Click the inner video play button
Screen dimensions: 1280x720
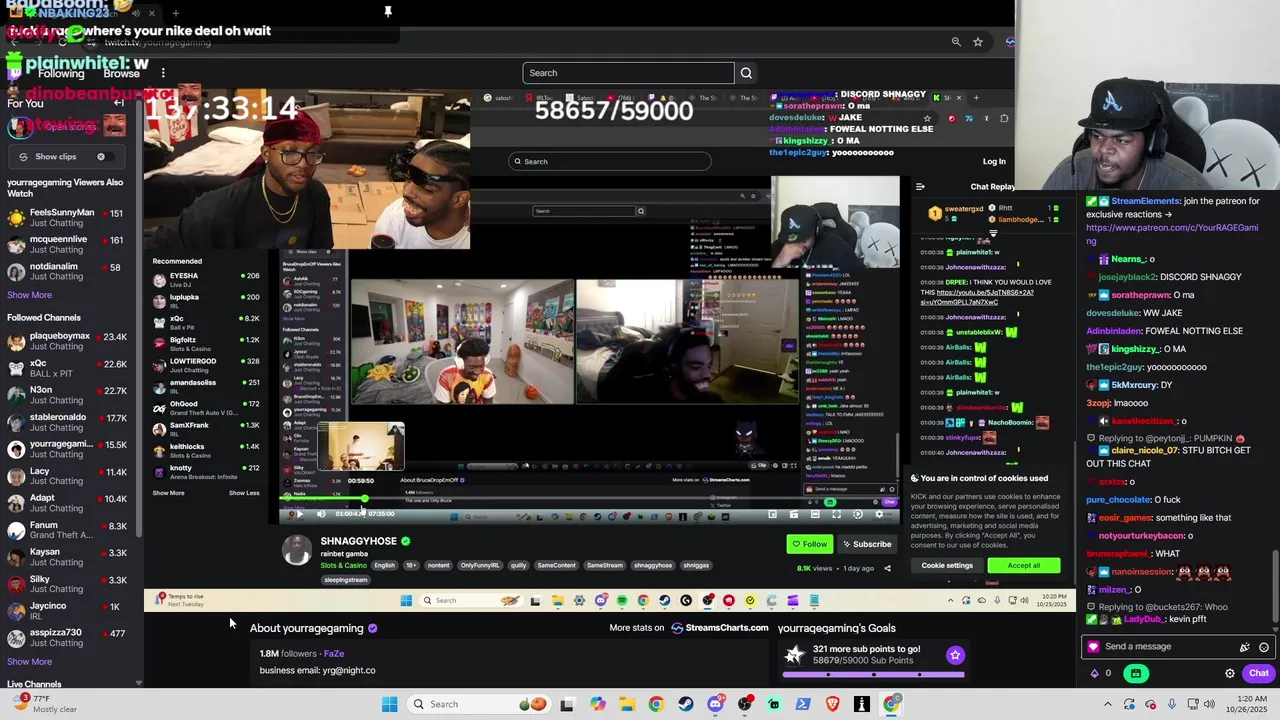[300, 514]
